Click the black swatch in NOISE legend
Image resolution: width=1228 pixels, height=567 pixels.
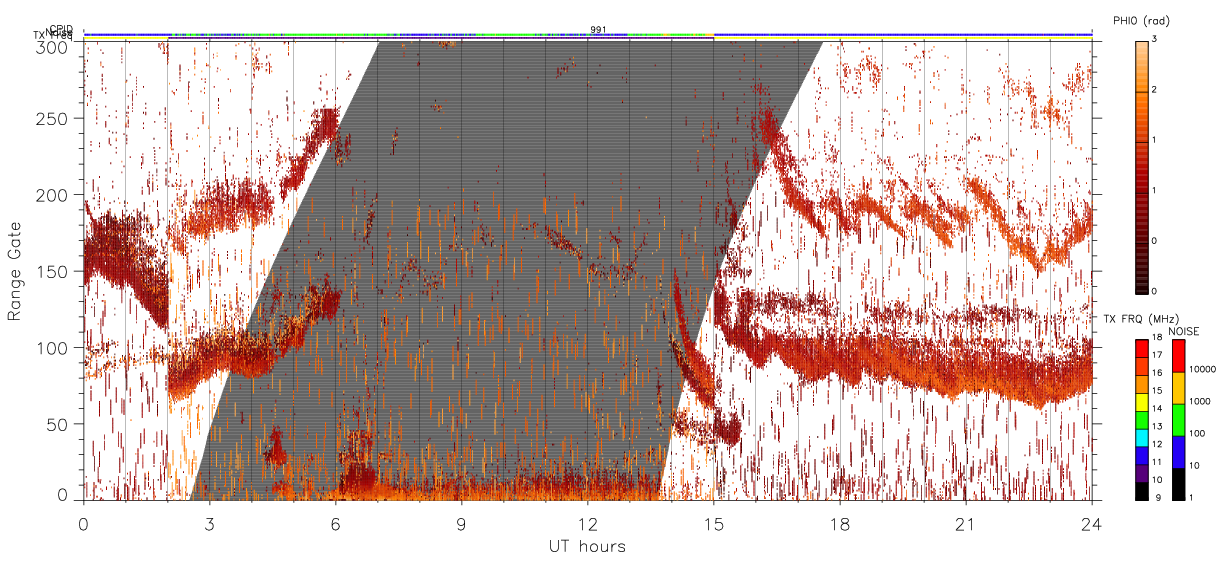click(x=1179, y=484)
